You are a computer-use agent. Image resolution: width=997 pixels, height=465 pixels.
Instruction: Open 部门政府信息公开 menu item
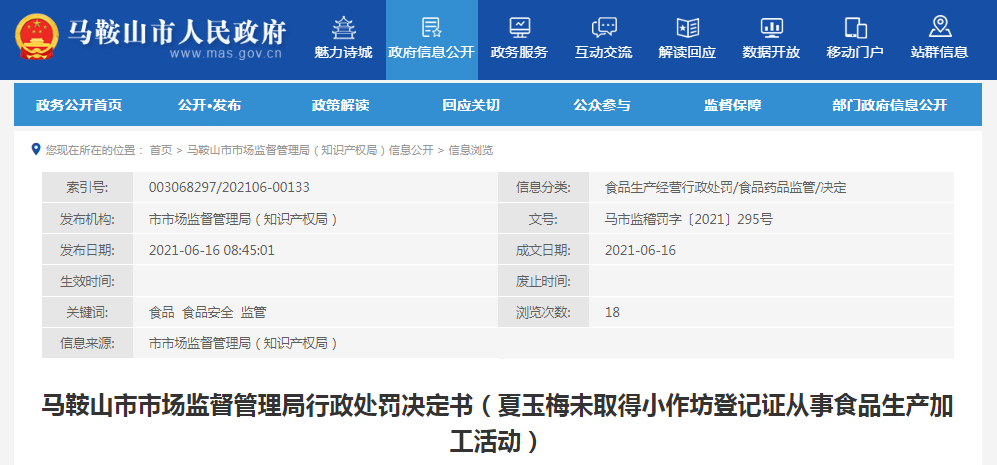pos(889,105)
